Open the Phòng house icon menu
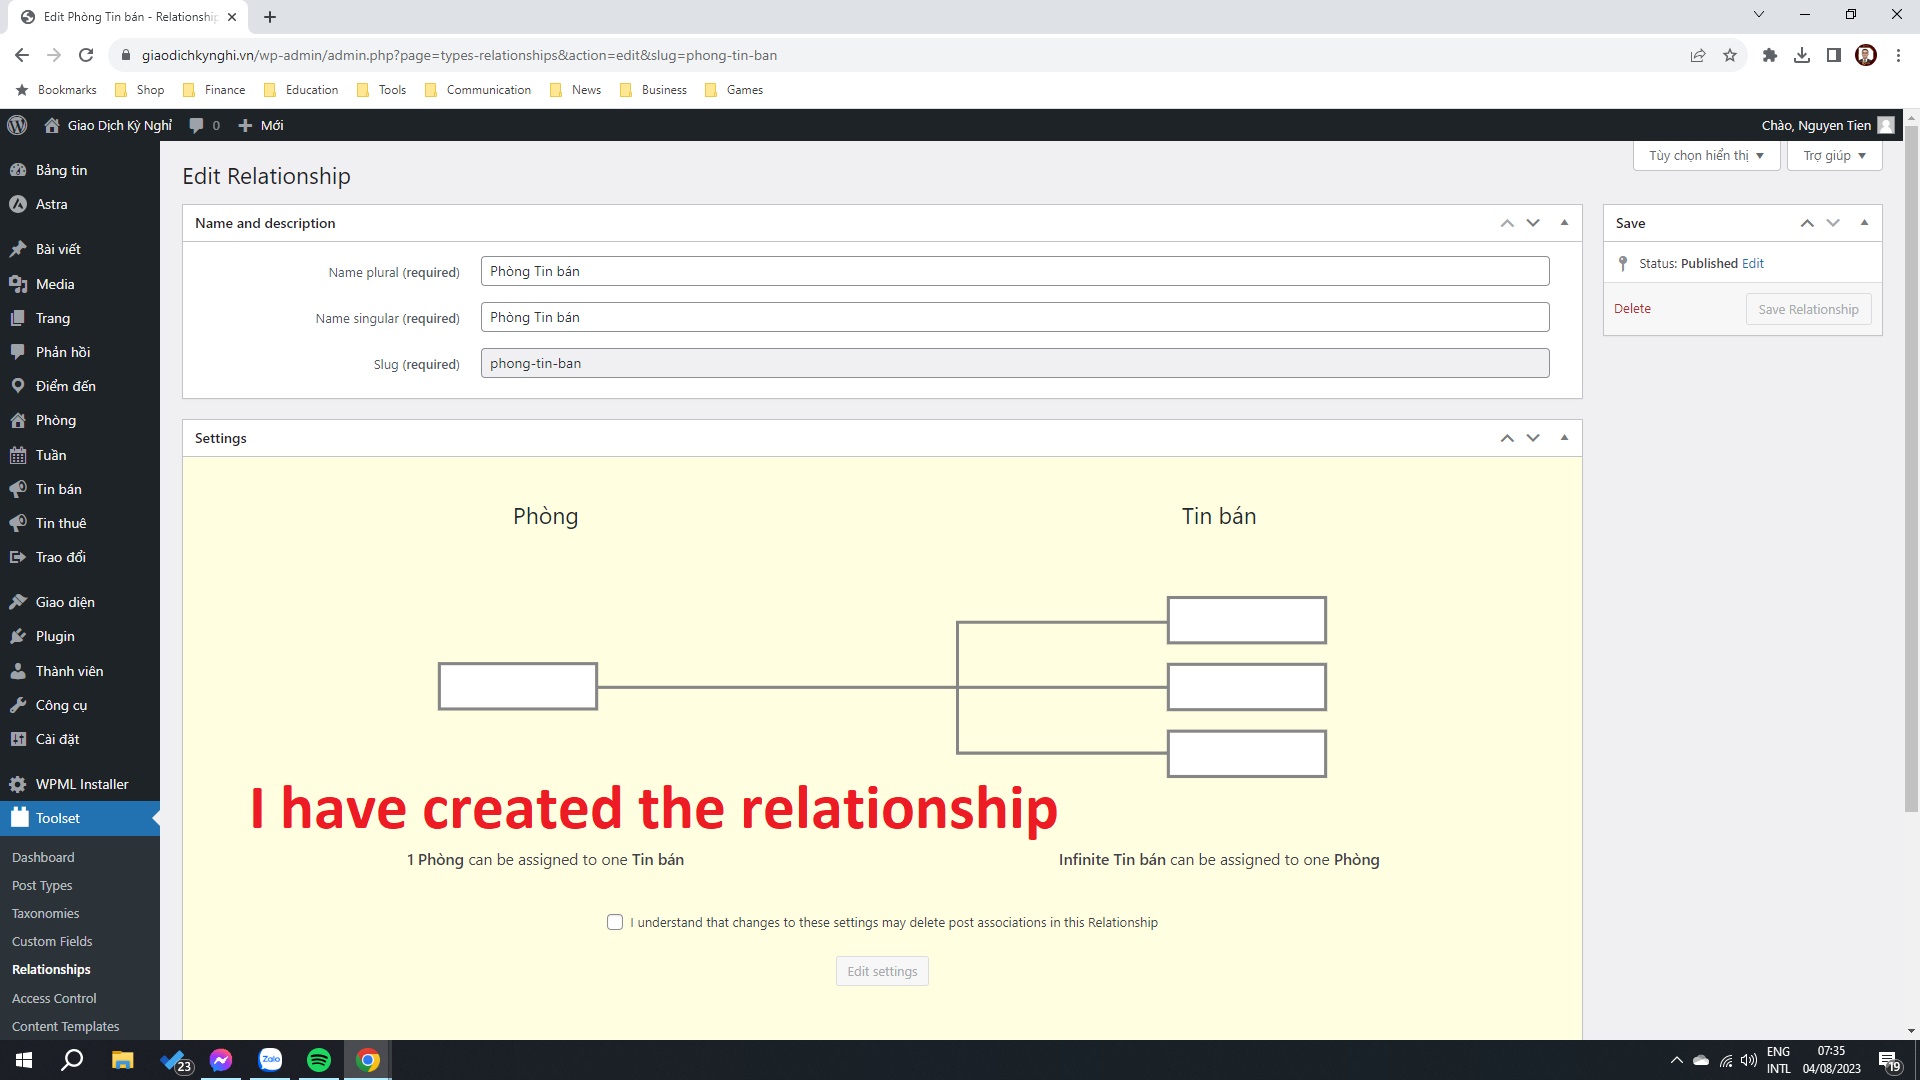The width and height of the screenshot is (1920, 1080). [x=18, y=420]
